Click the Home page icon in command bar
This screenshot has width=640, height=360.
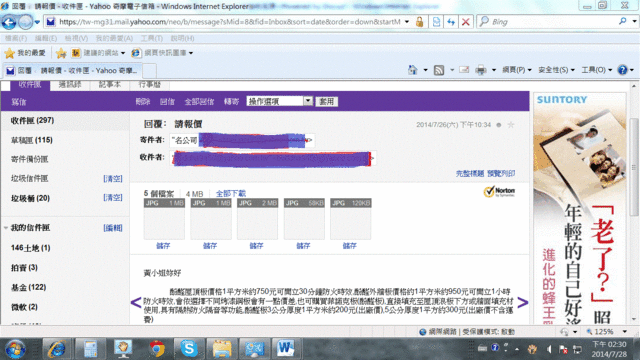[x=413, y=70]
